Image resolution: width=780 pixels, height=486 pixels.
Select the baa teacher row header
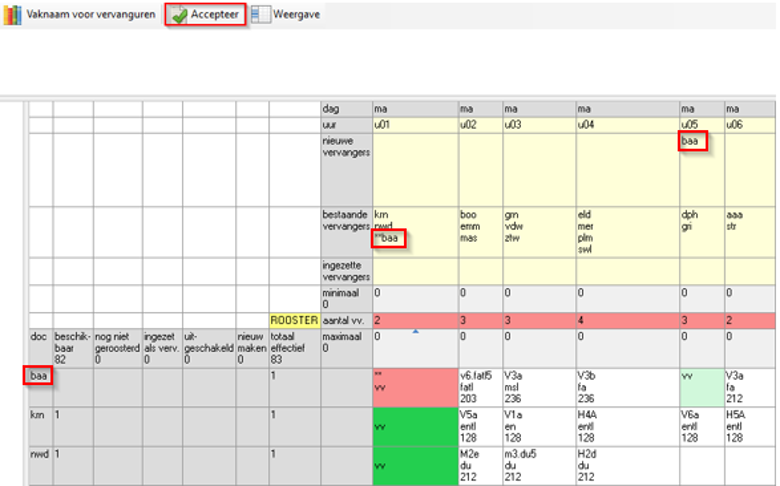(39, 376)
